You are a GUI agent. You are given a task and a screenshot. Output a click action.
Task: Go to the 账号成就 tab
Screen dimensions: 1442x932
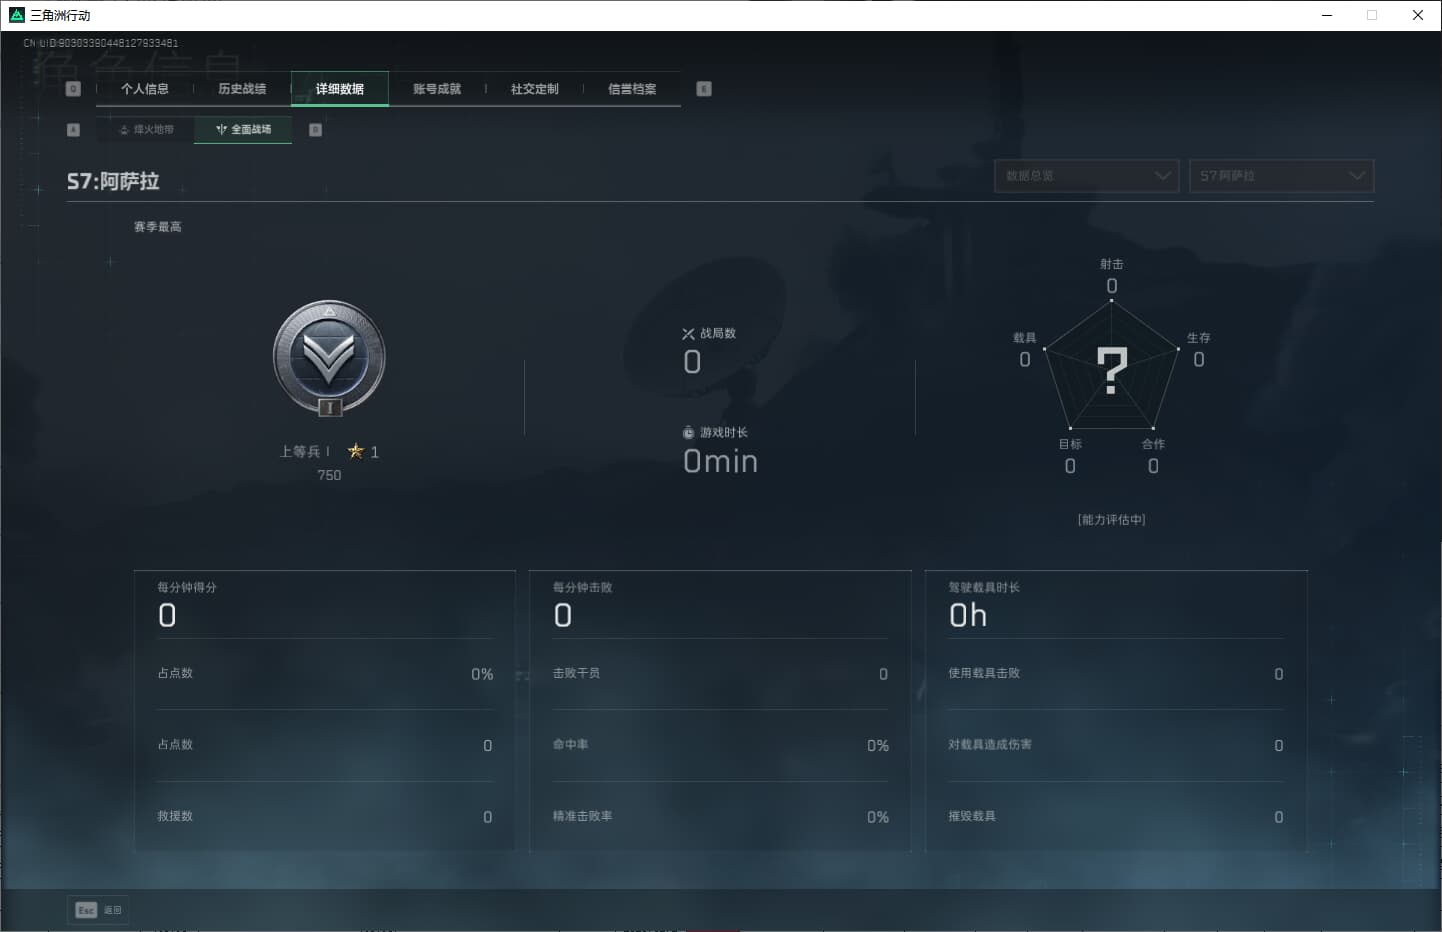coord(437,89)
